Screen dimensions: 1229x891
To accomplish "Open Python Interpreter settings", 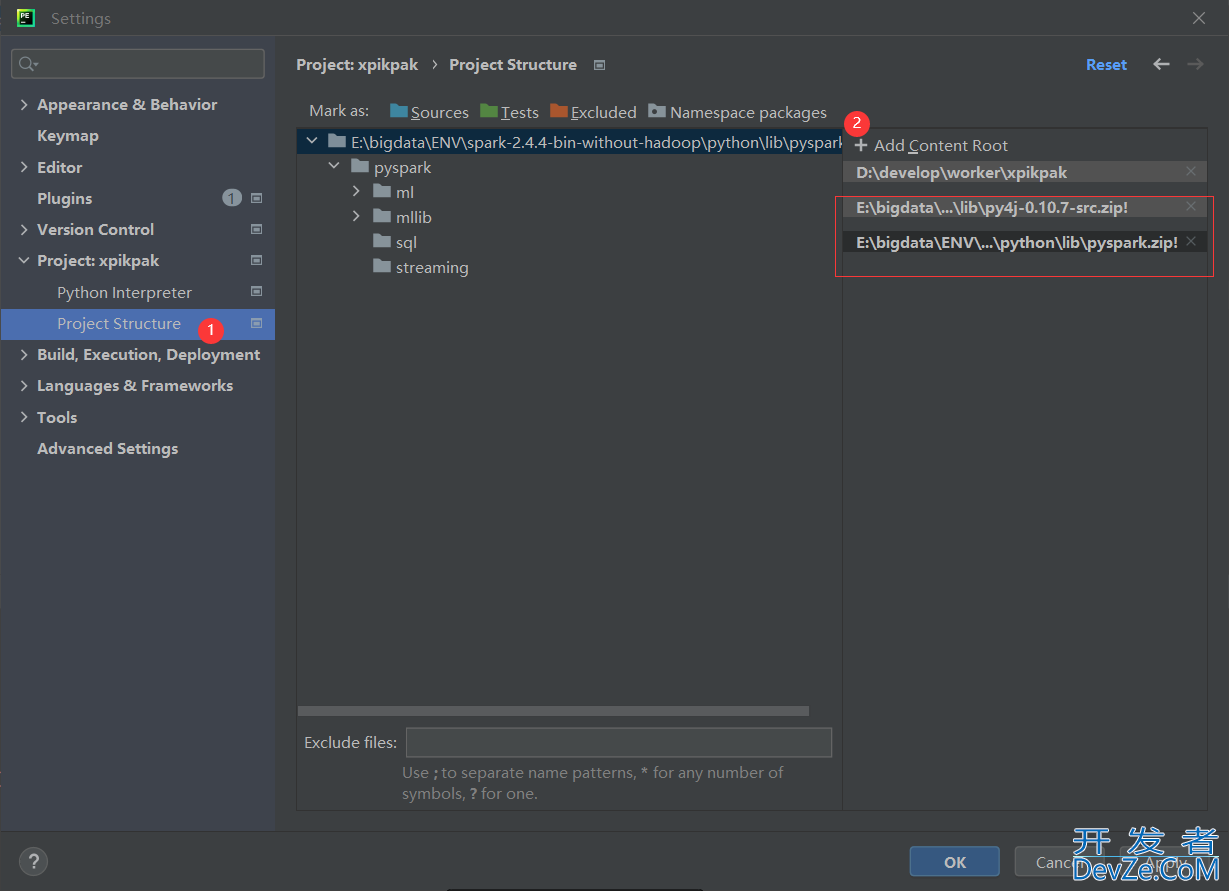I will 124,292.
